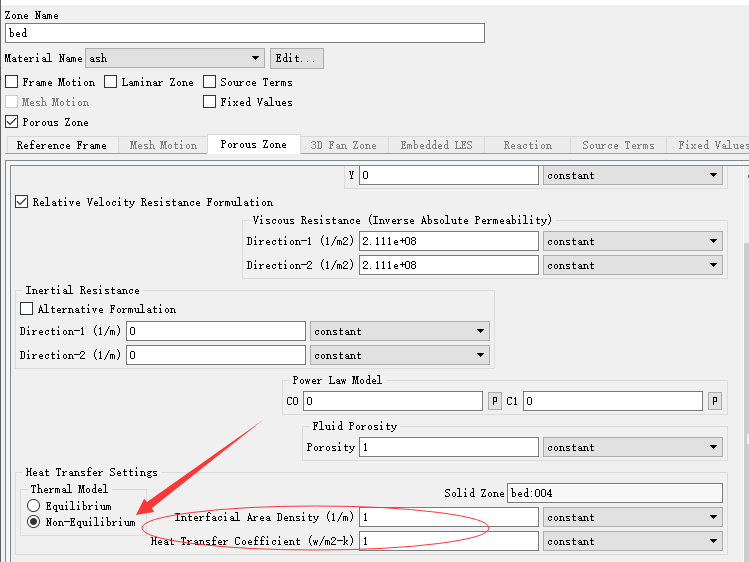The height and width of the screenshot is (562, 749).
Task: Enable the Frame Motion checkbox
Action: [12, 82]
